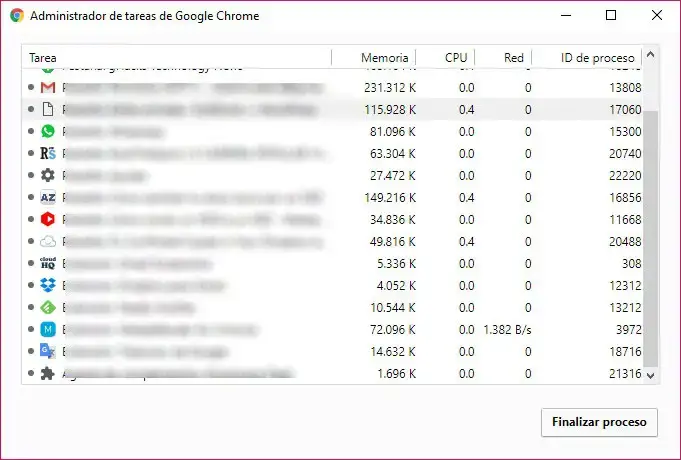Click process ID 20488

click(x=625, y=242)
